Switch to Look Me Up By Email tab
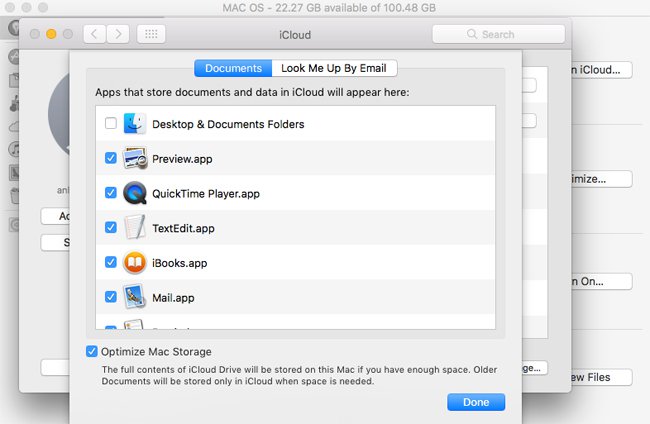Viewport: 650px width, 424px height. 334,68
